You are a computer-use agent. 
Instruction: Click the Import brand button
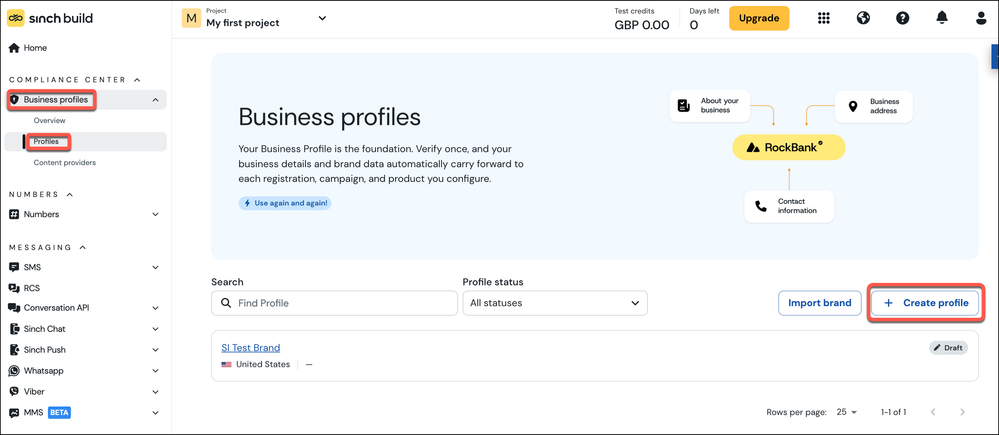(x=819, y=303)
